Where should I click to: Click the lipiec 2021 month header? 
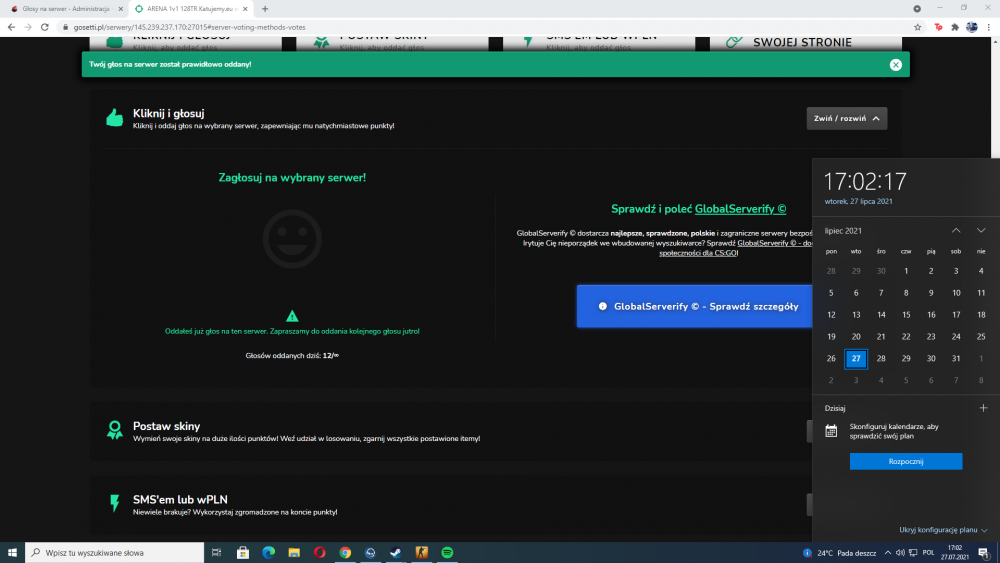843,231
